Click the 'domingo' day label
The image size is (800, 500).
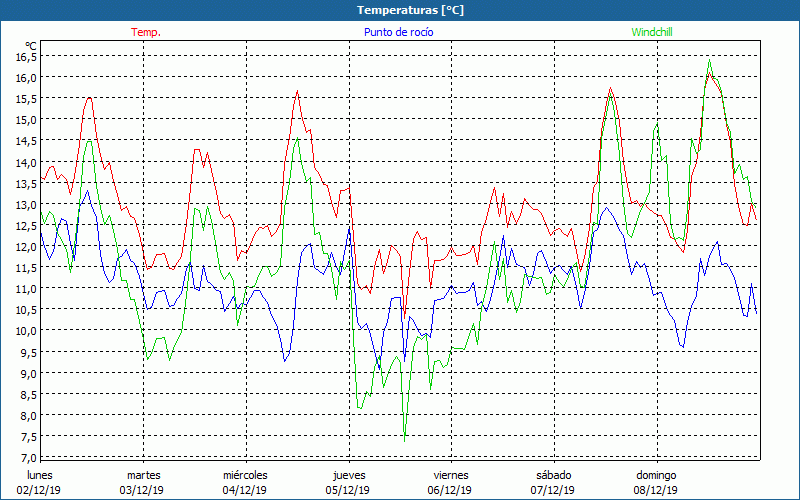(656, 475)
